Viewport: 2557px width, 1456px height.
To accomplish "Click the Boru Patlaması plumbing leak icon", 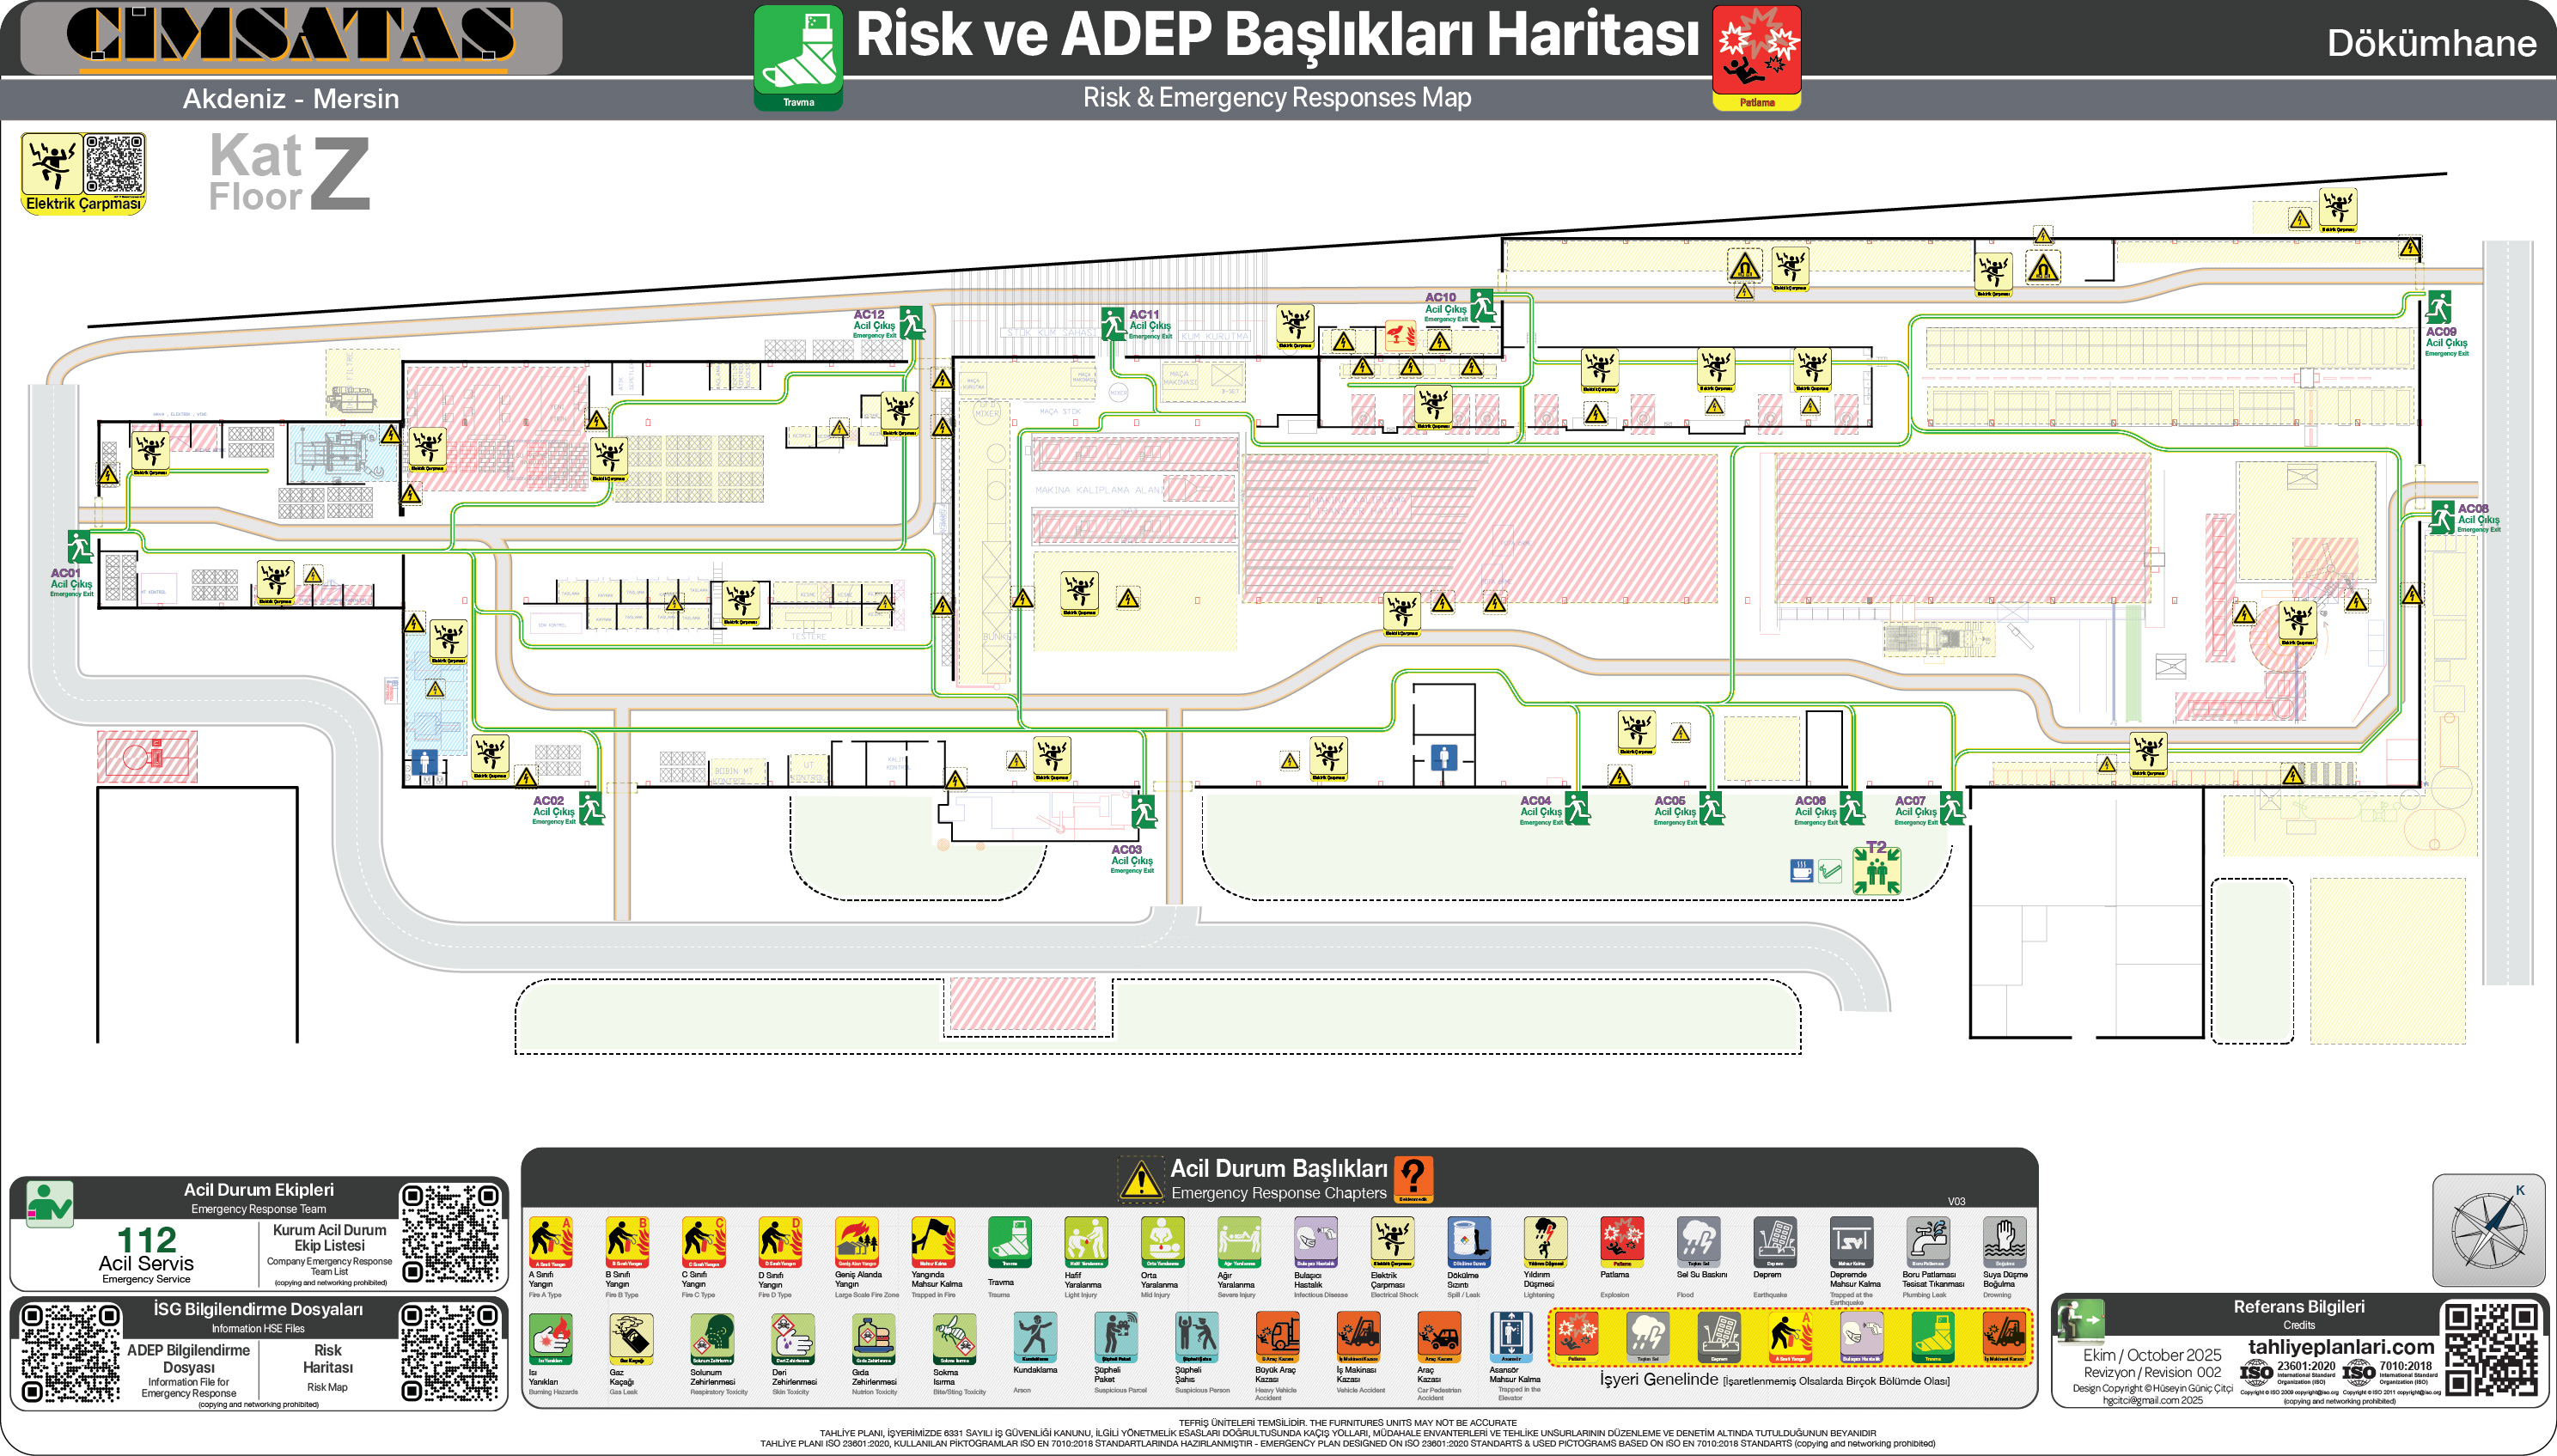I will 1927,1241.
